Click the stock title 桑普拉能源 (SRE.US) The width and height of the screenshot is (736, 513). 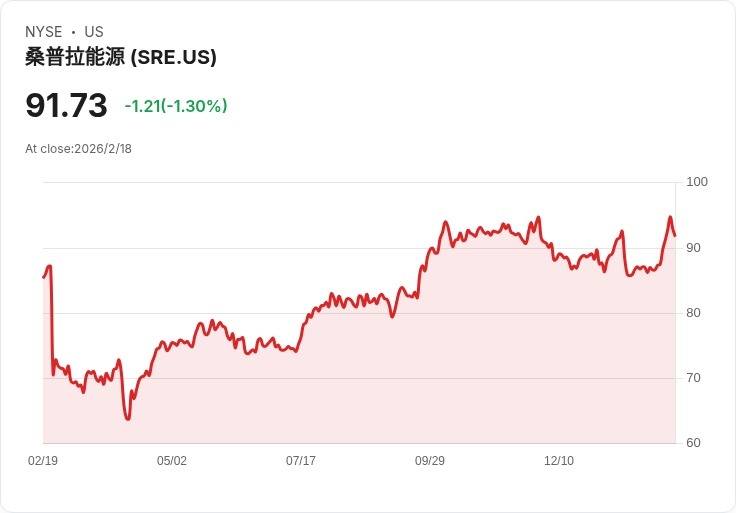[x=121, y=57]
